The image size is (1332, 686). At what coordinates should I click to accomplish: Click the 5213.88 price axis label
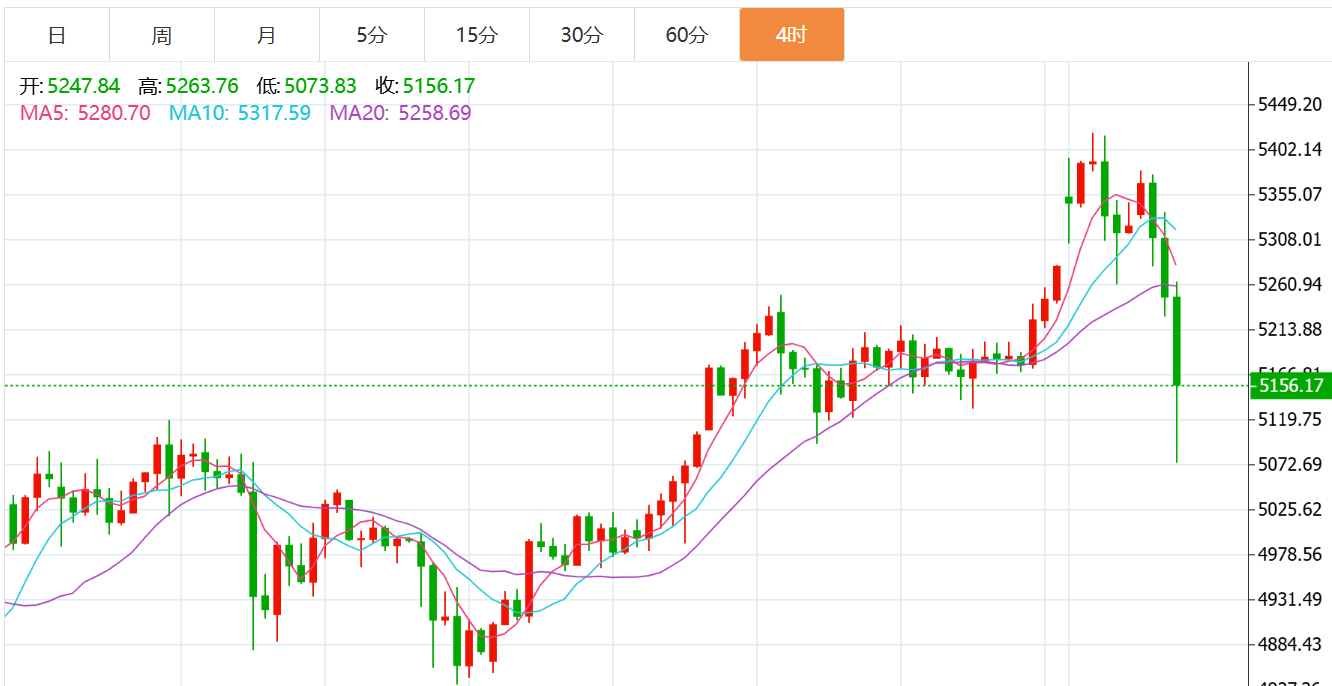tap(1290, 330)
